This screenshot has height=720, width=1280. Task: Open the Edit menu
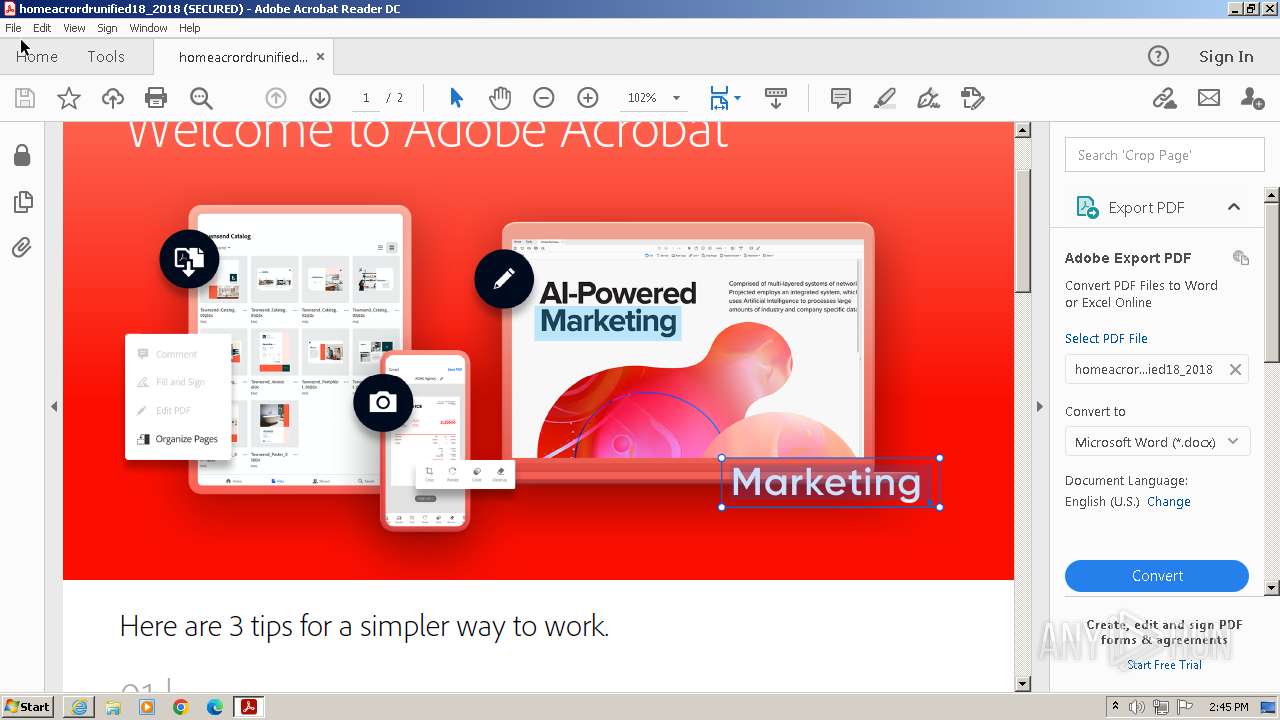click(42, 28)
